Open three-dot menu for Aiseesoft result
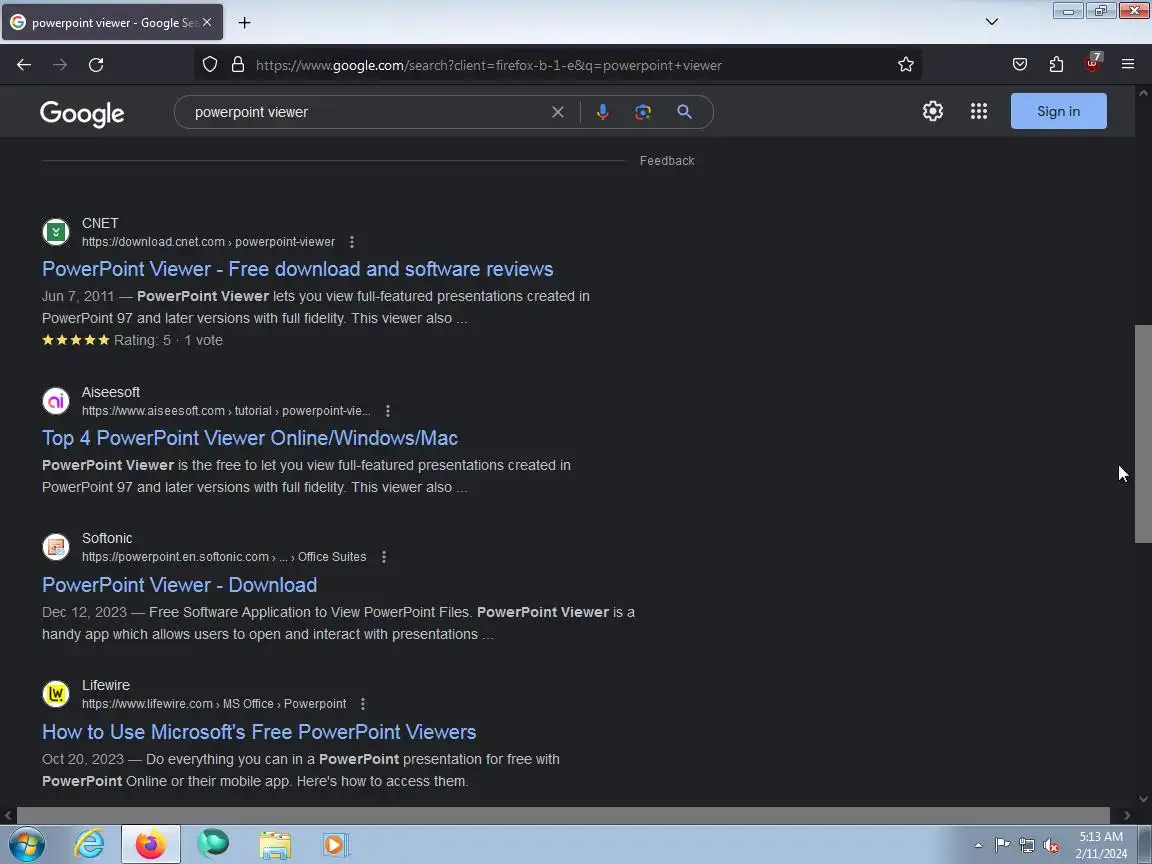The height and width of the screenshot is (864, 1152). [x=388, y=411]
